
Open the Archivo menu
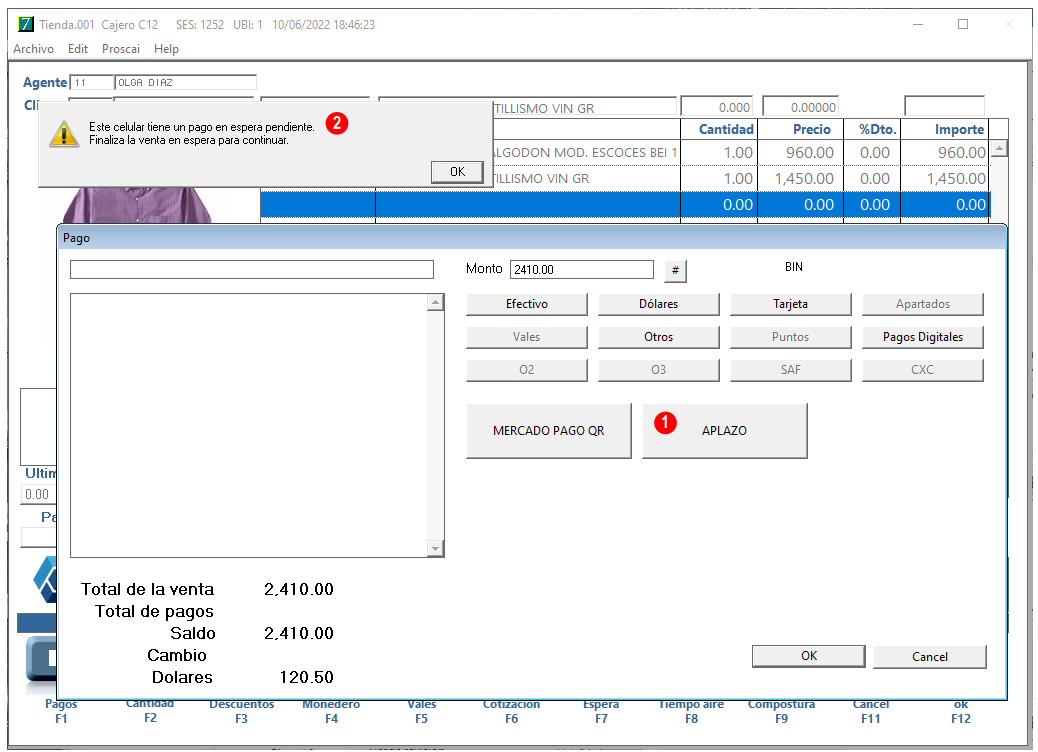33,49
